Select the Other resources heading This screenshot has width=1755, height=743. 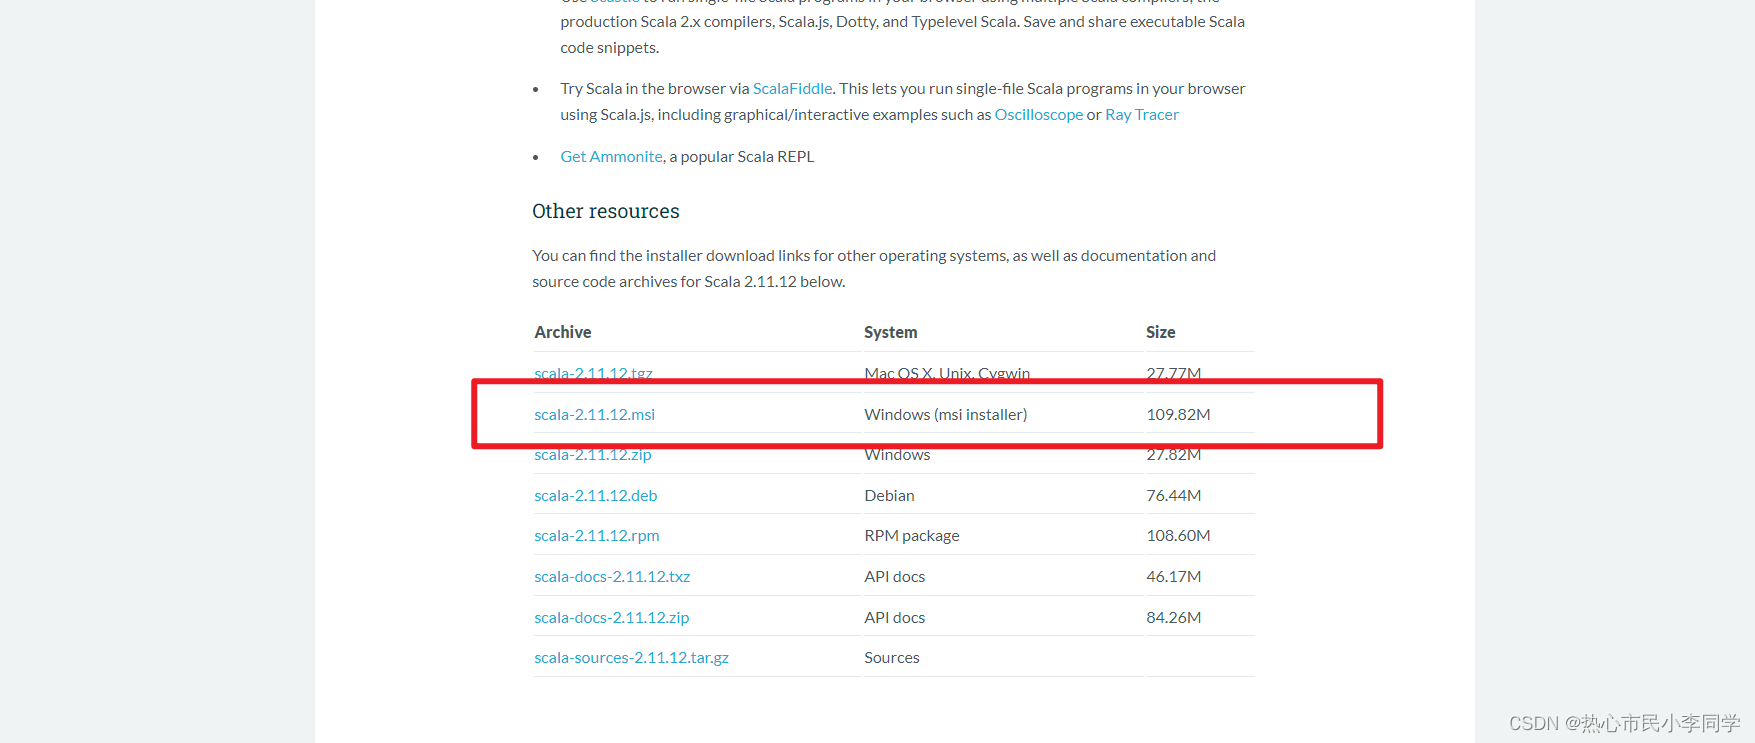(x=605, y=211)
